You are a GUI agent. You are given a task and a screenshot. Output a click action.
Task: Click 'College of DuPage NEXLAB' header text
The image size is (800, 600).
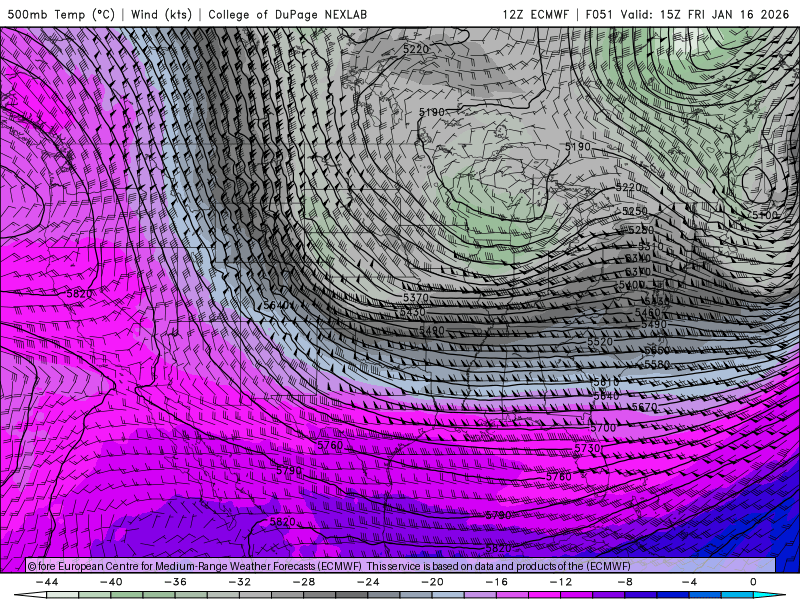[x=287, y=14]
